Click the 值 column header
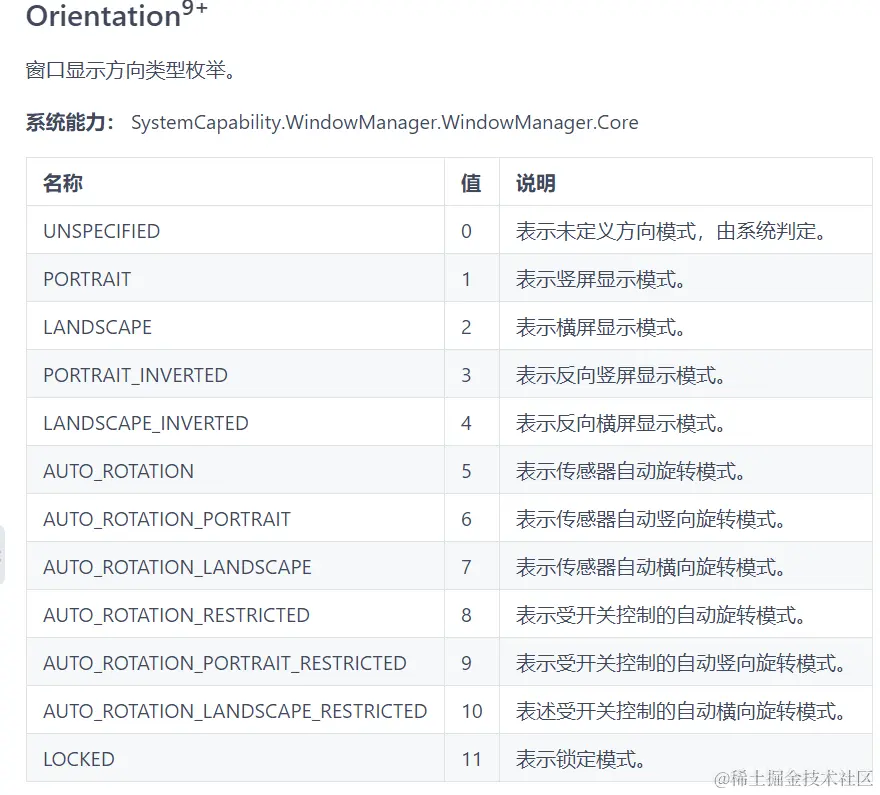Viewport: 880px width, 795px height. [x=471, y=183]
